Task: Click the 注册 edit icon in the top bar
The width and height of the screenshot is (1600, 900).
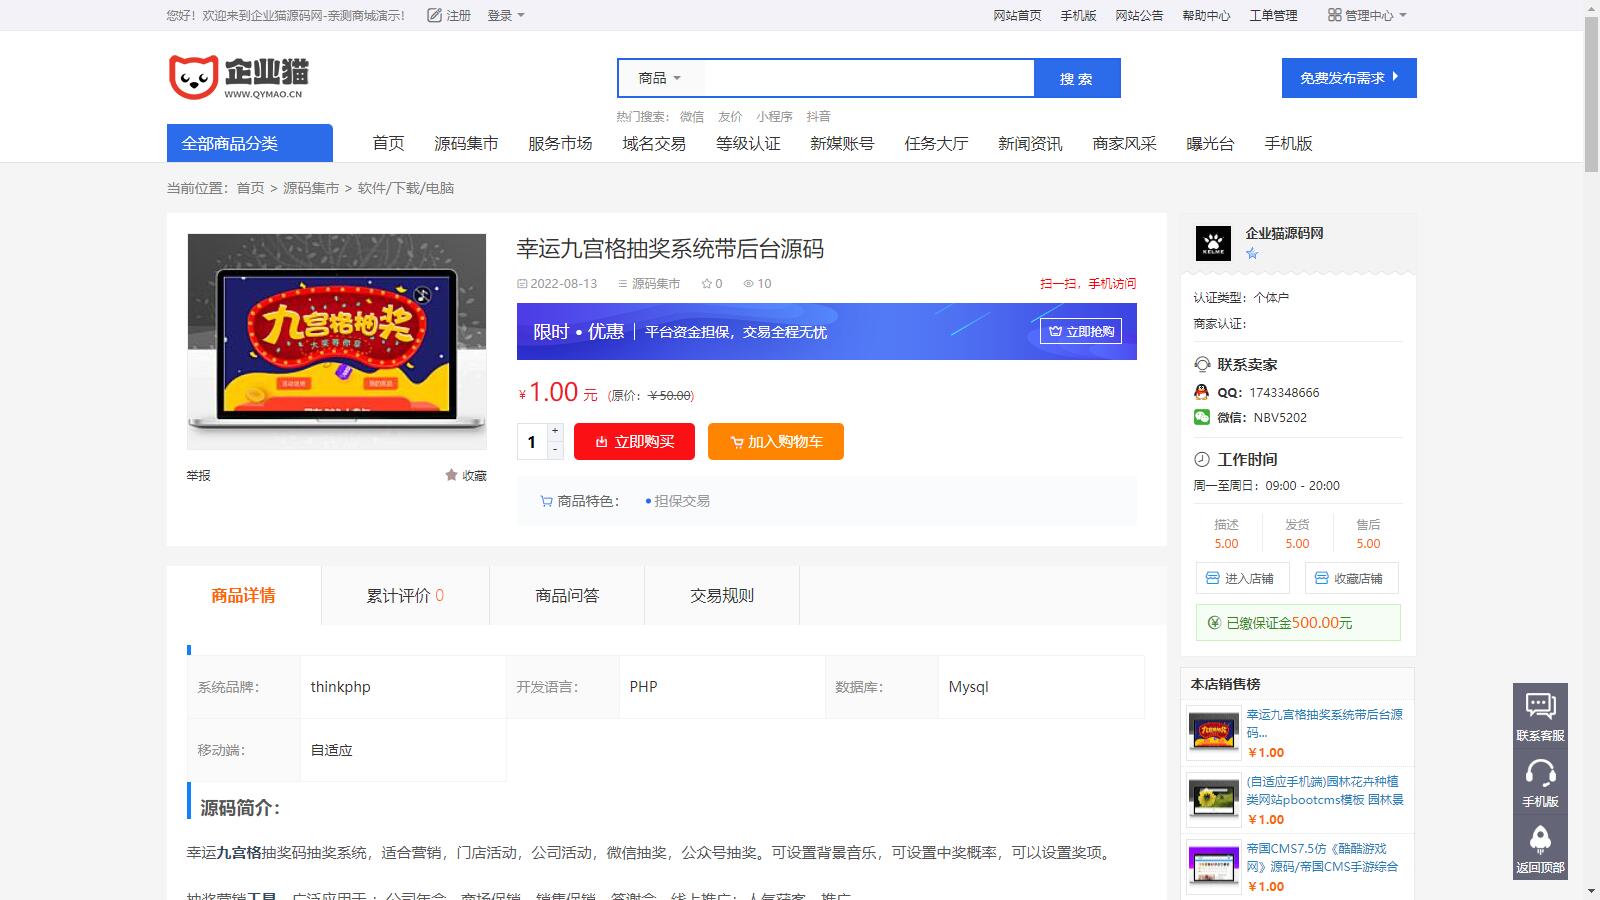Action: (x=434, y=15)
